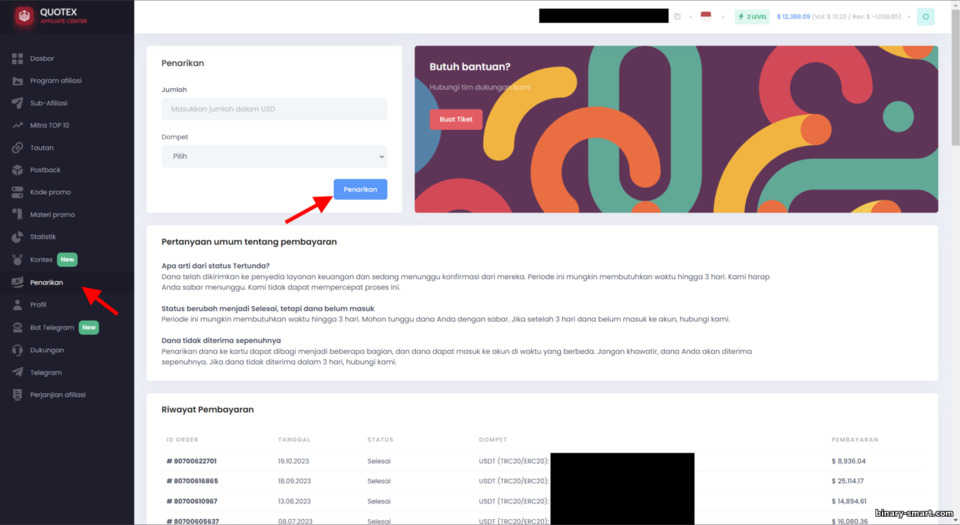Open Materi promo menu item
The width and height of the screenshot is (960, 525).
point(53,215)
